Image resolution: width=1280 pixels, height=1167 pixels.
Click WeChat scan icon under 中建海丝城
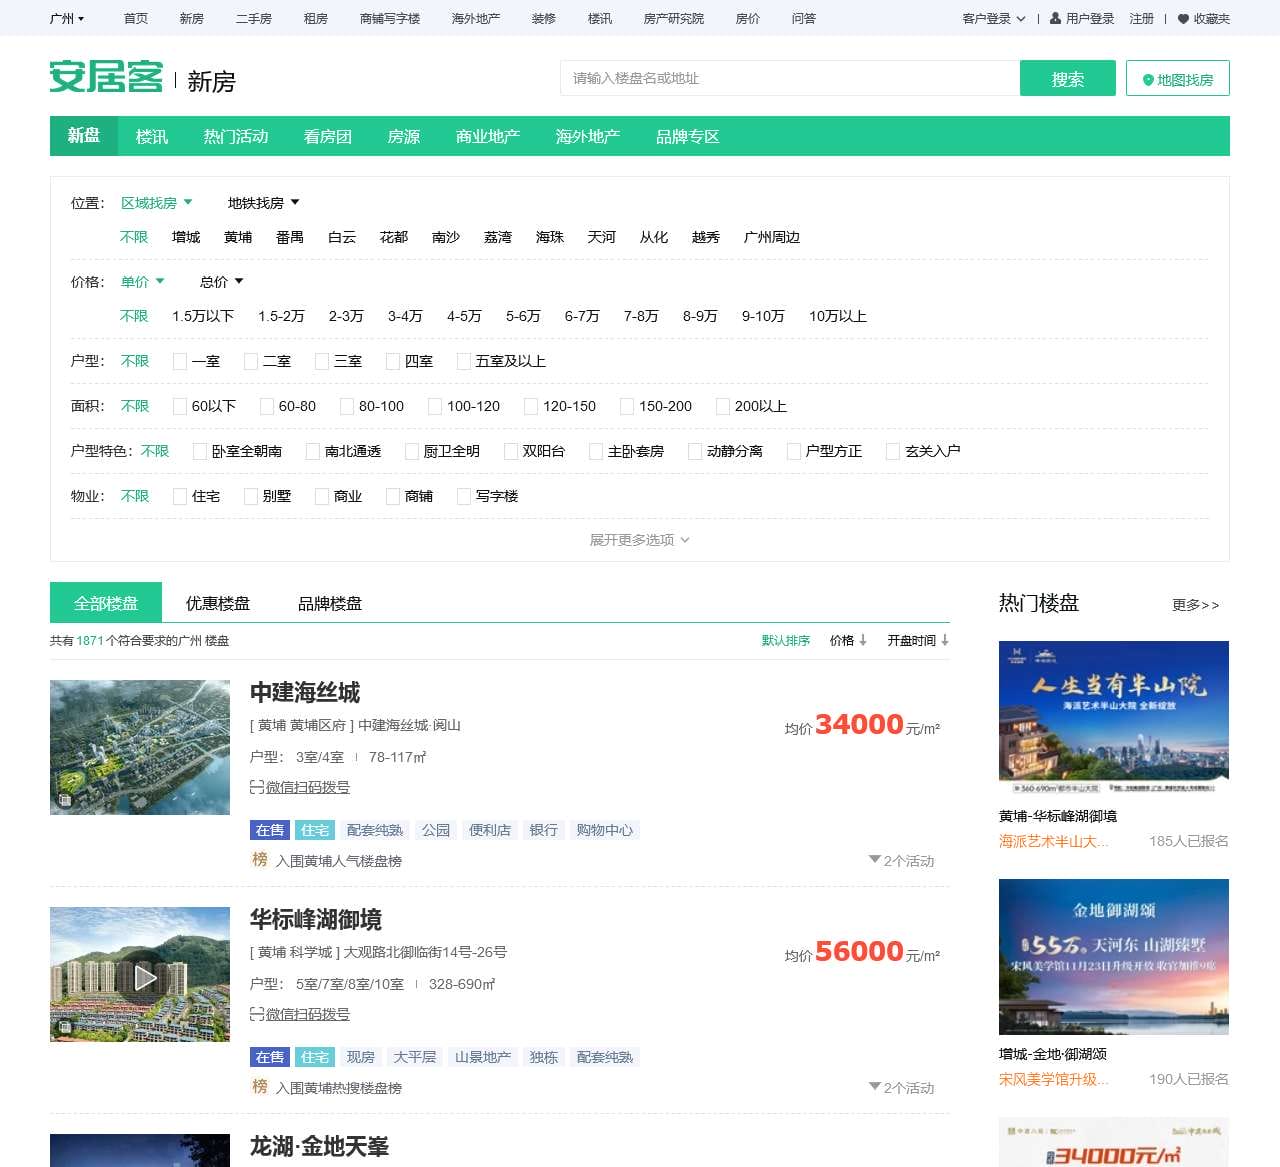[x=257, y=787]
